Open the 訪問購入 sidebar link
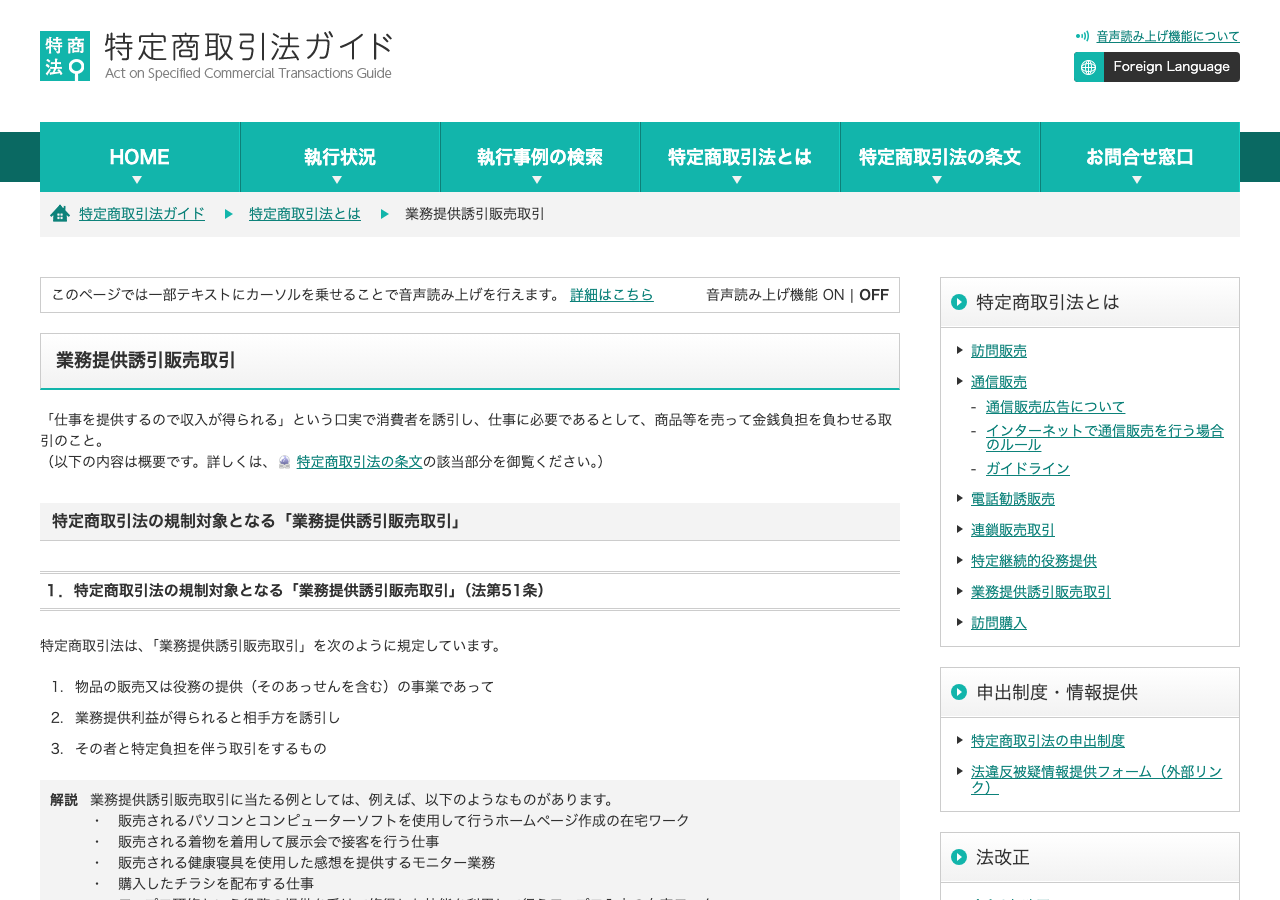Image resolution: width=1280 pixels, height=900 pixels. tap(999, 623)
